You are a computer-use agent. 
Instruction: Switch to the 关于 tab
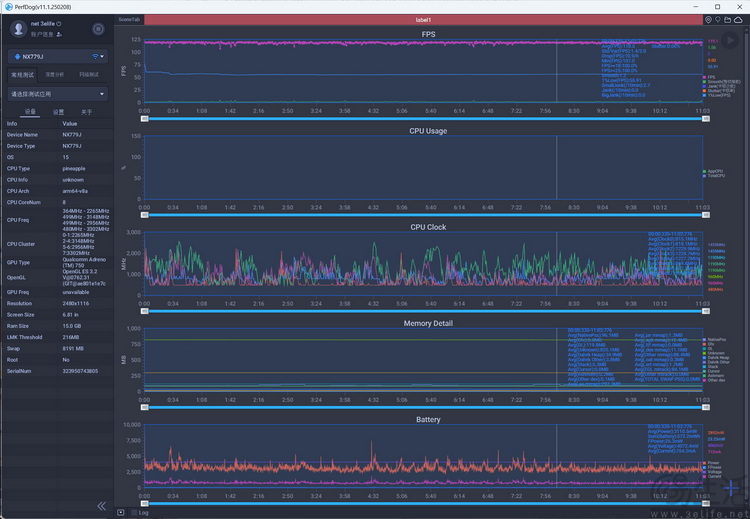coord(86,112)
